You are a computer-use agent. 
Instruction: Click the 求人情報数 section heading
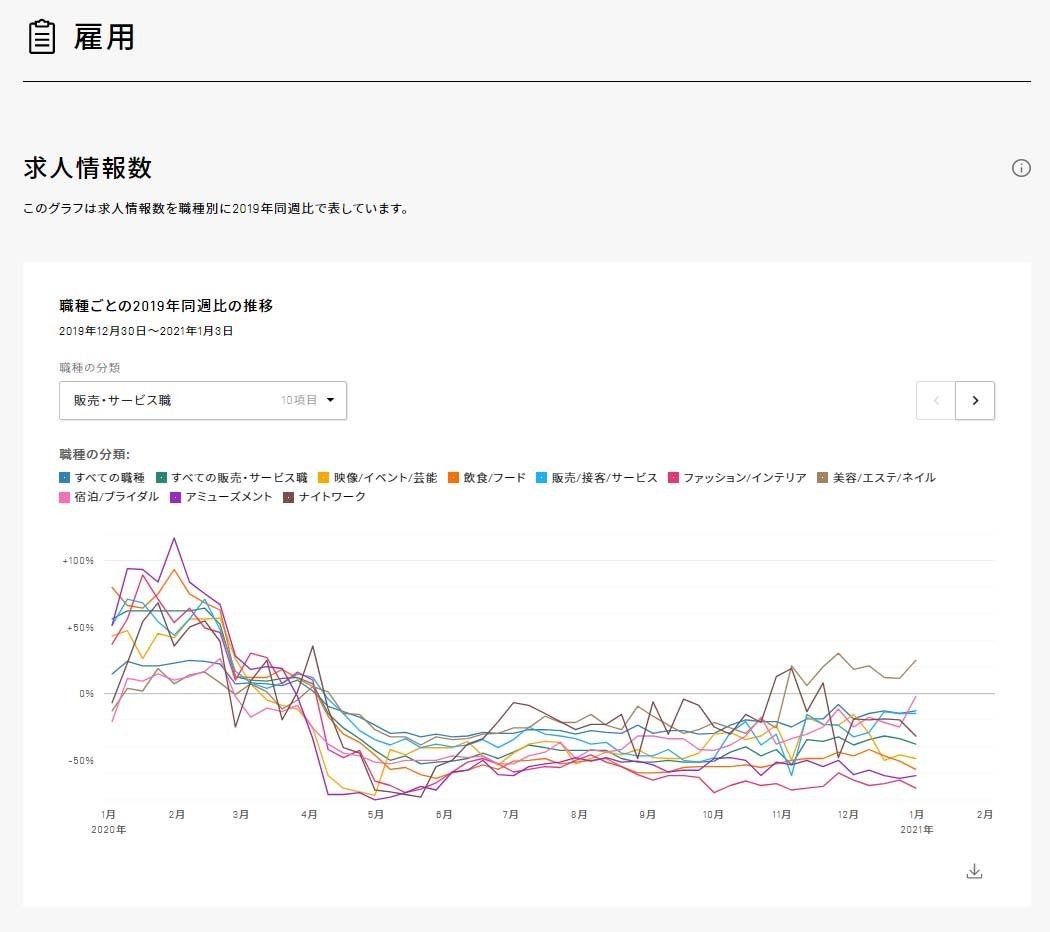click(x=88, y=168)
